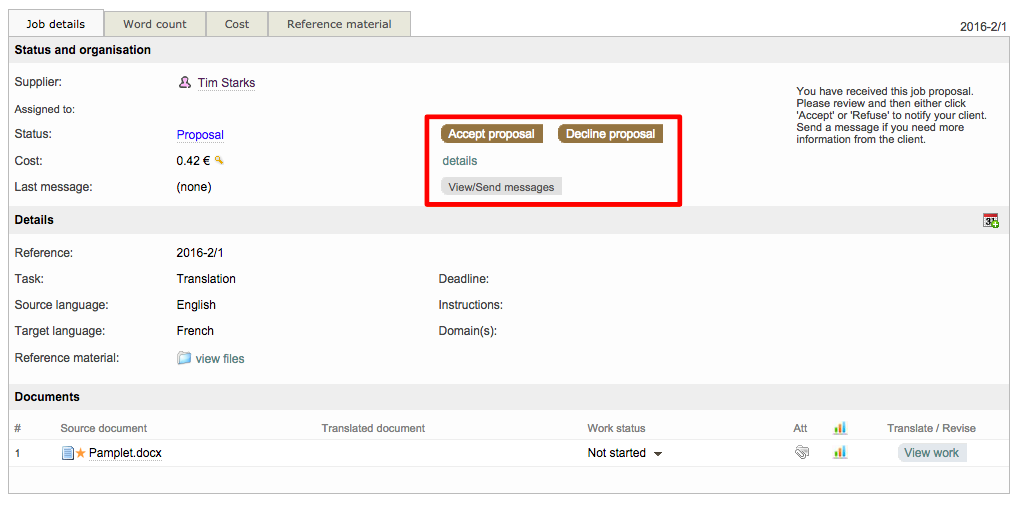Click the document icon before Pamplet.docx
This screenshot has width=1018, height=505.
click(x=67, y=453)
